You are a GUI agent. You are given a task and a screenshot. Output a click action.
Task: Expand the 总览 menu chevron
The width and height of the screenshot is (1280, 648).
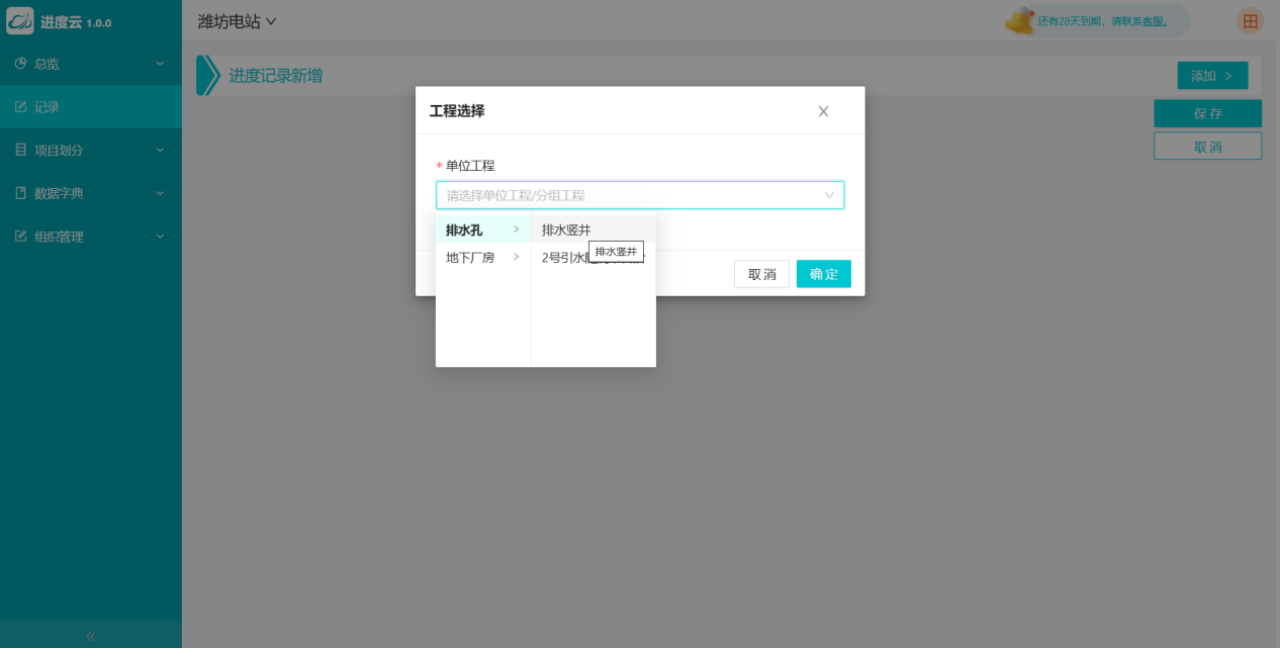tap(160, 64)
